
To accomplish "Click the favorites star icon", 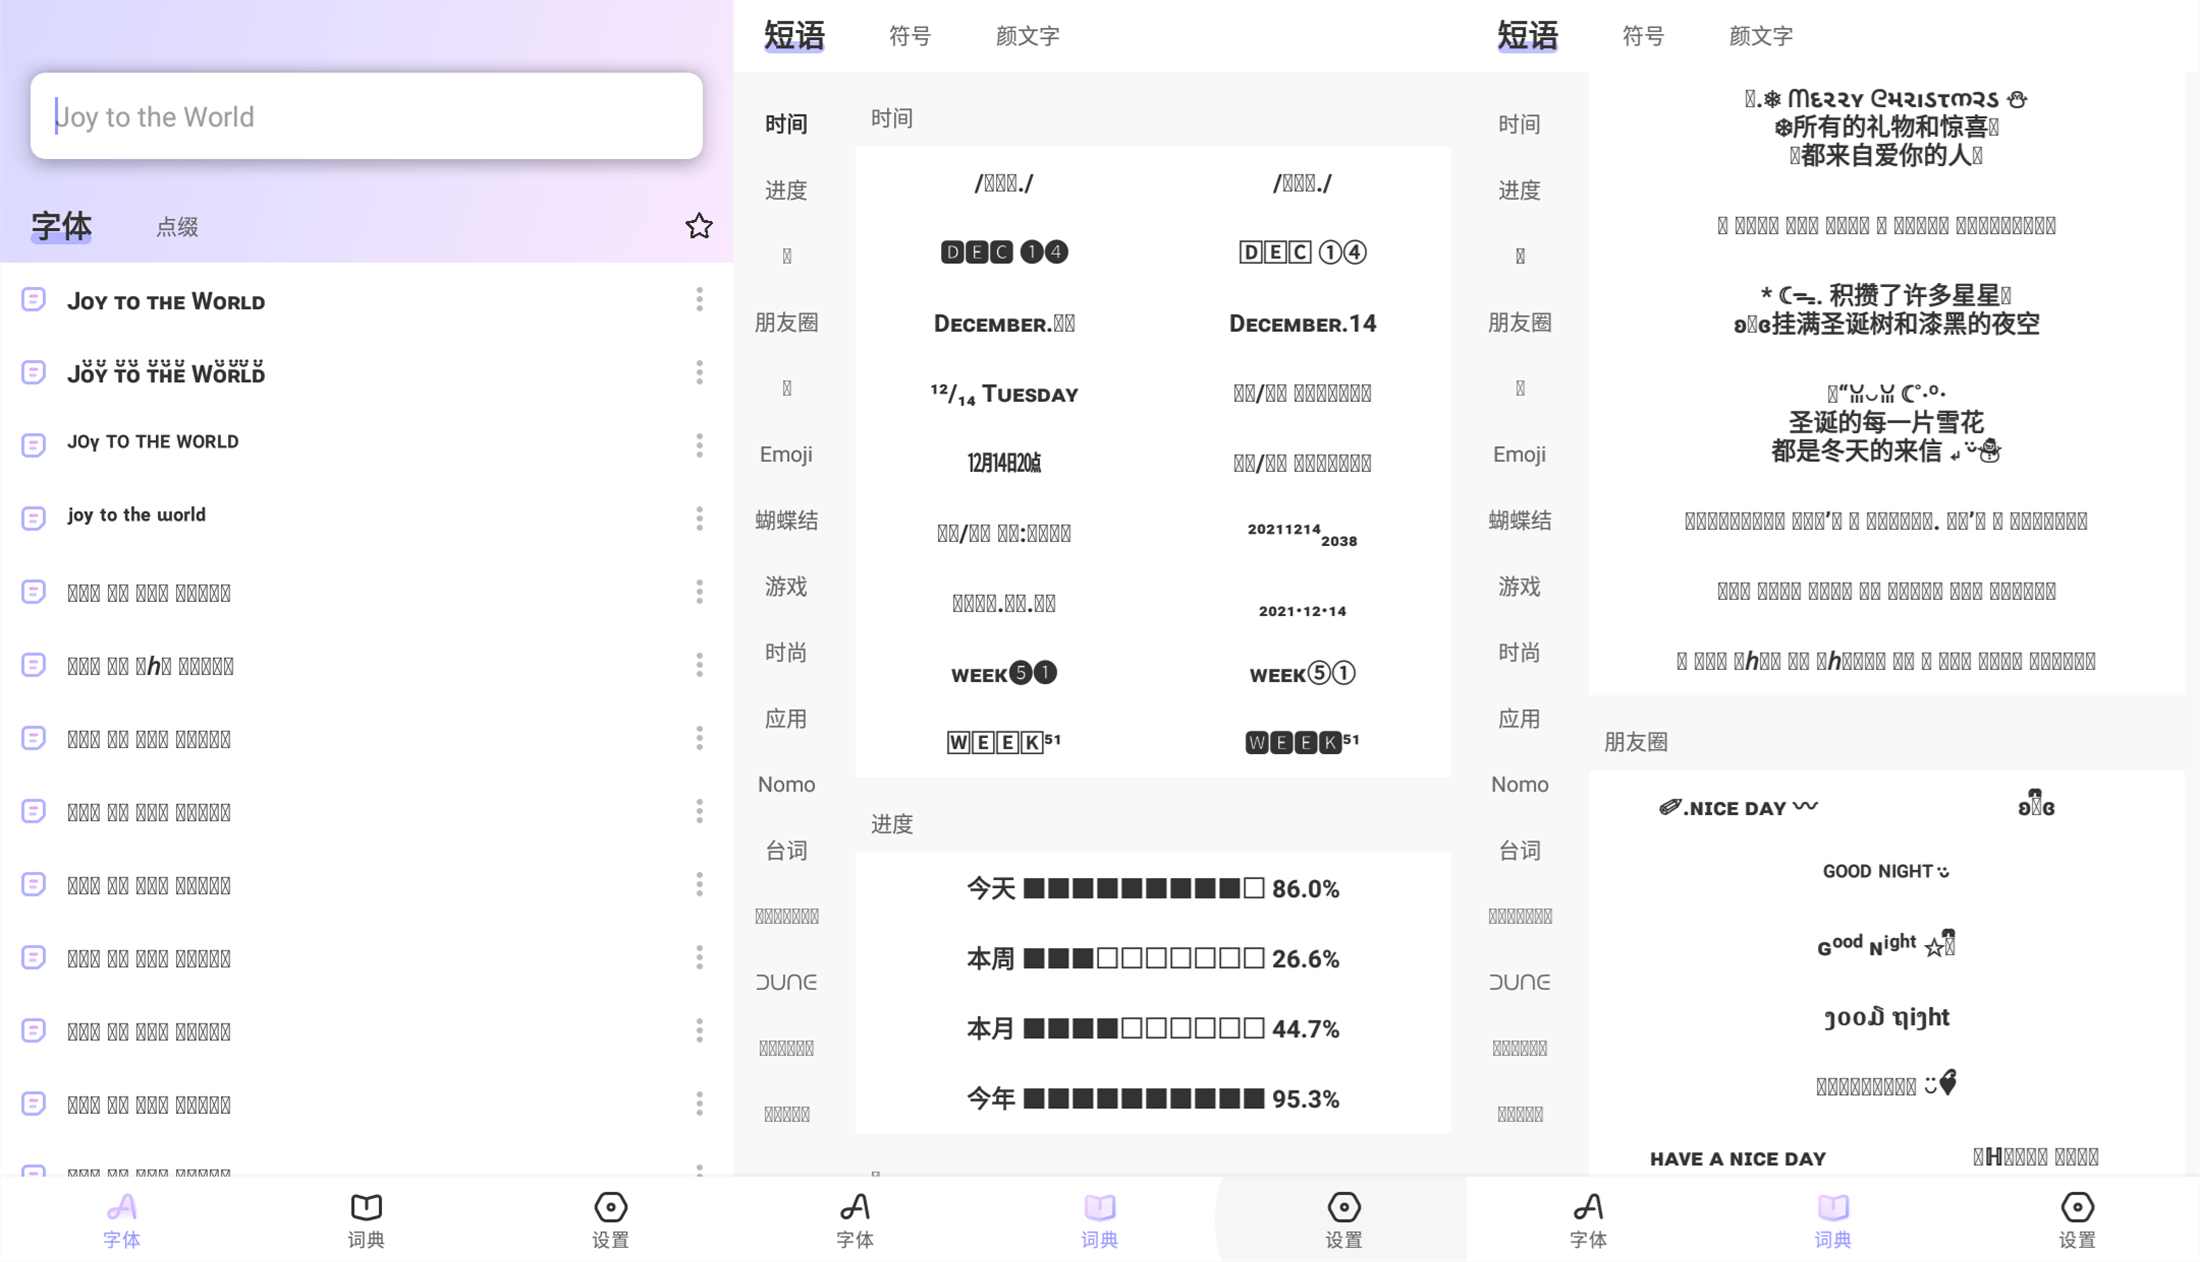I will click(699, 226).
